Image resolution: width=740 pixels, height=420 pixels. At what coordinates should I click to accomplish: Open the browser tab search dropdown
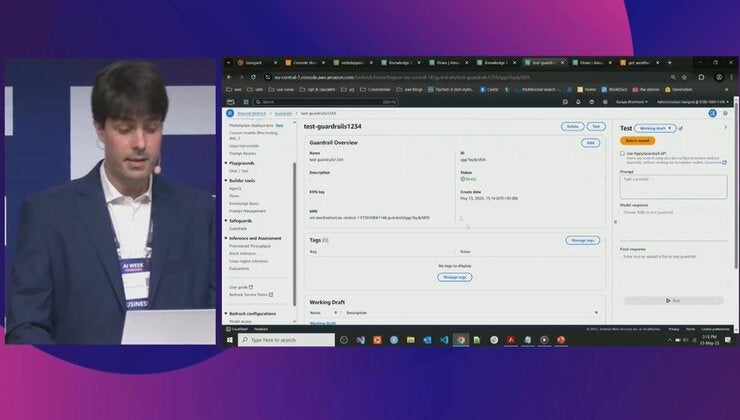[x=229, y=62]
